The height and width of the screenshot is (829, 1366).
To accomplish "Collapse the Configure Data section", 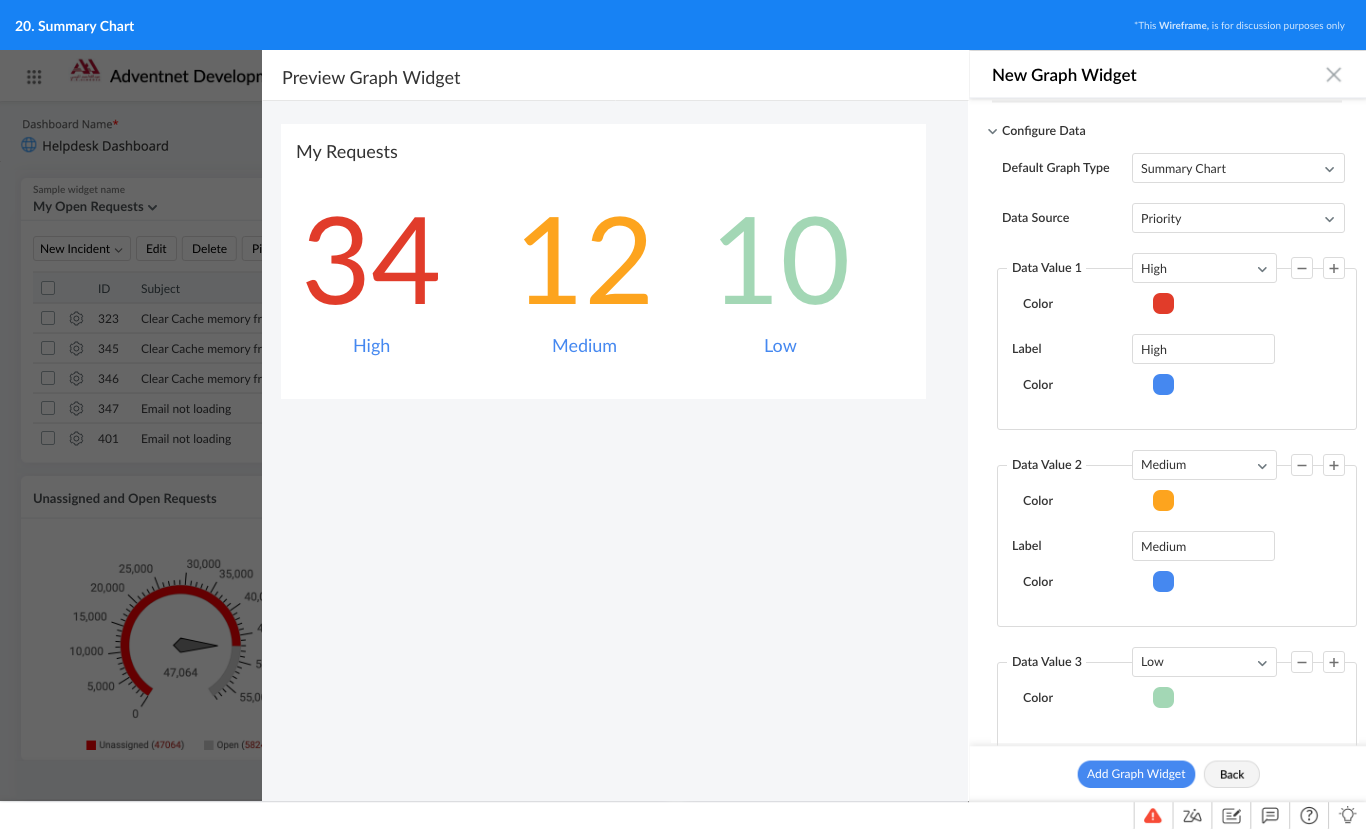I will 992,131.
